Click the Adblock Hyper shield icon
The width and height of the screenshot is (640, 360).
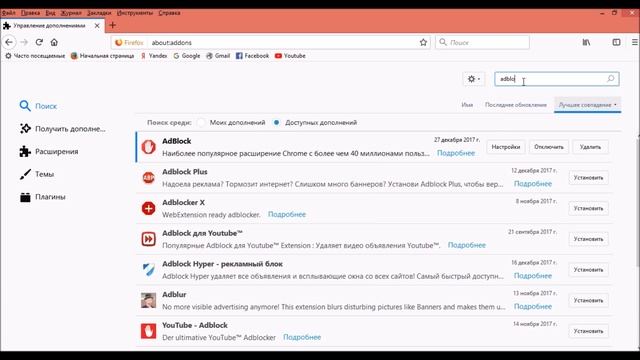[149, 269]
